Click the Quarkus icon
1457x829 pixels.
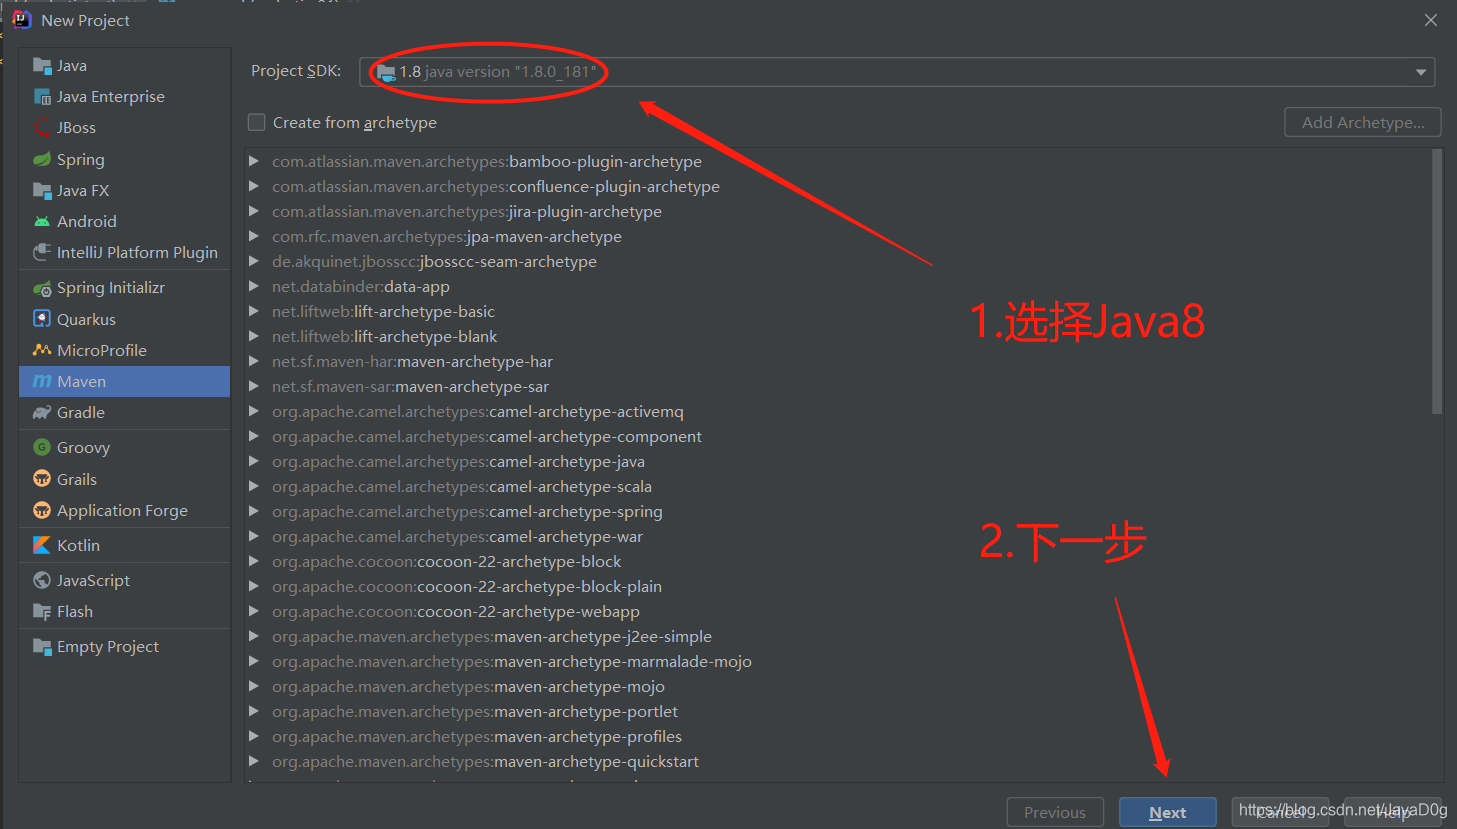pyautogui.click(x=42, y=319)
